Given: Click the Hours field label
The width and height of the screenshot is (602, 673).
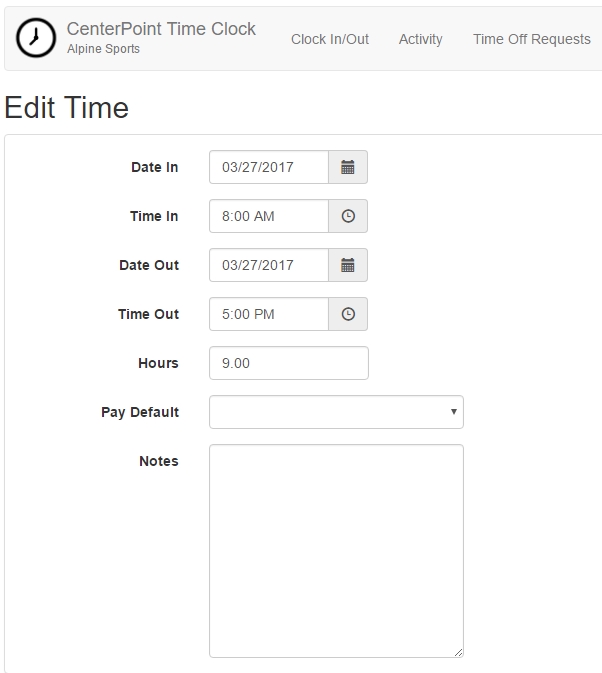Looking at the screenshot, I should point(158,363).
